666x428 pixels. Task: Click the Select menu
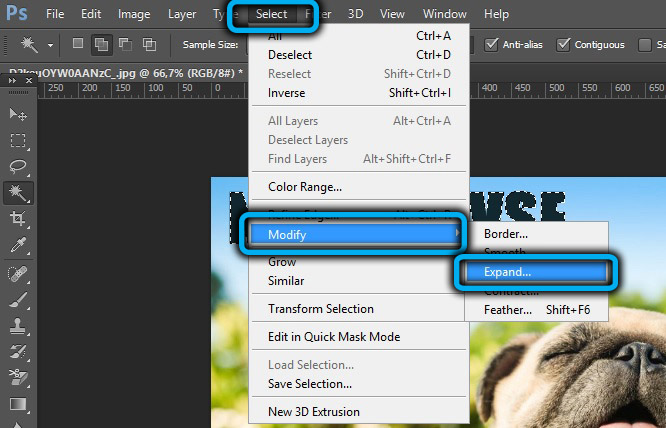click(272, 14)
